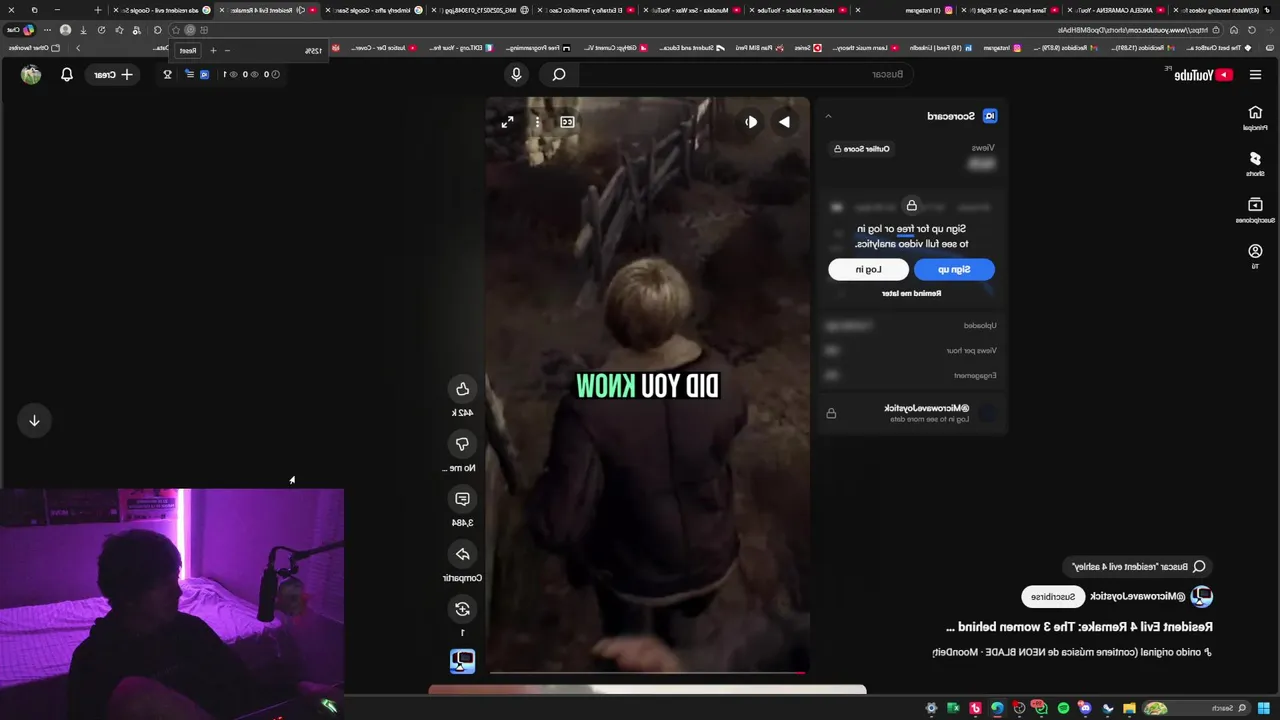Click the Suscribirse button

(x=1053, y=597)
